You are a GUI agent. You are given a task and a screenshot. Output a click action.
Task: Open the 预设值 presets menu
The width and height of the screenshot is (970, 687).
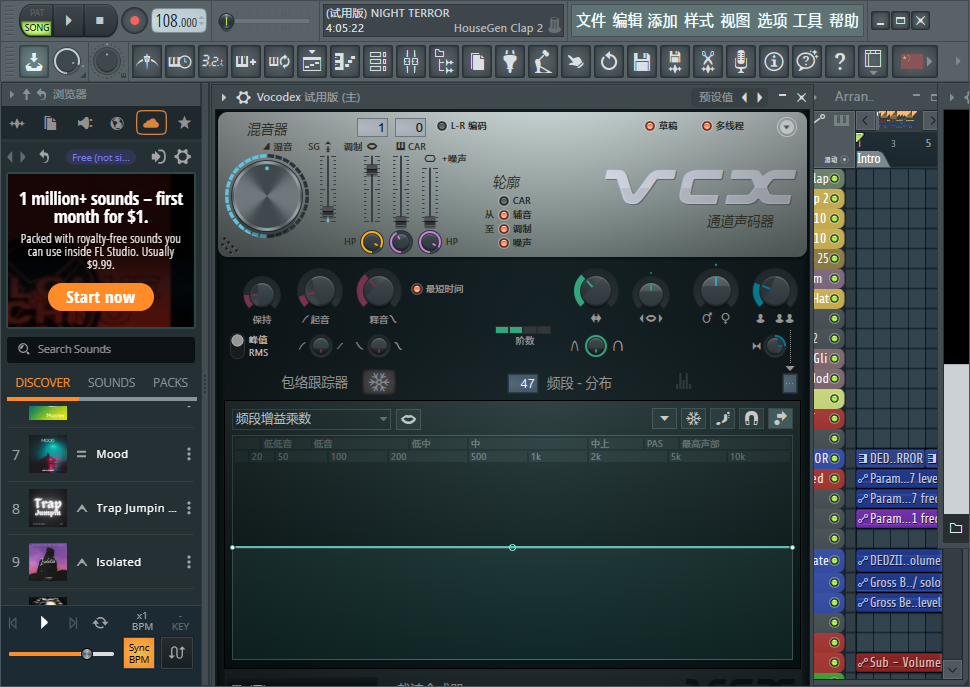716,97
